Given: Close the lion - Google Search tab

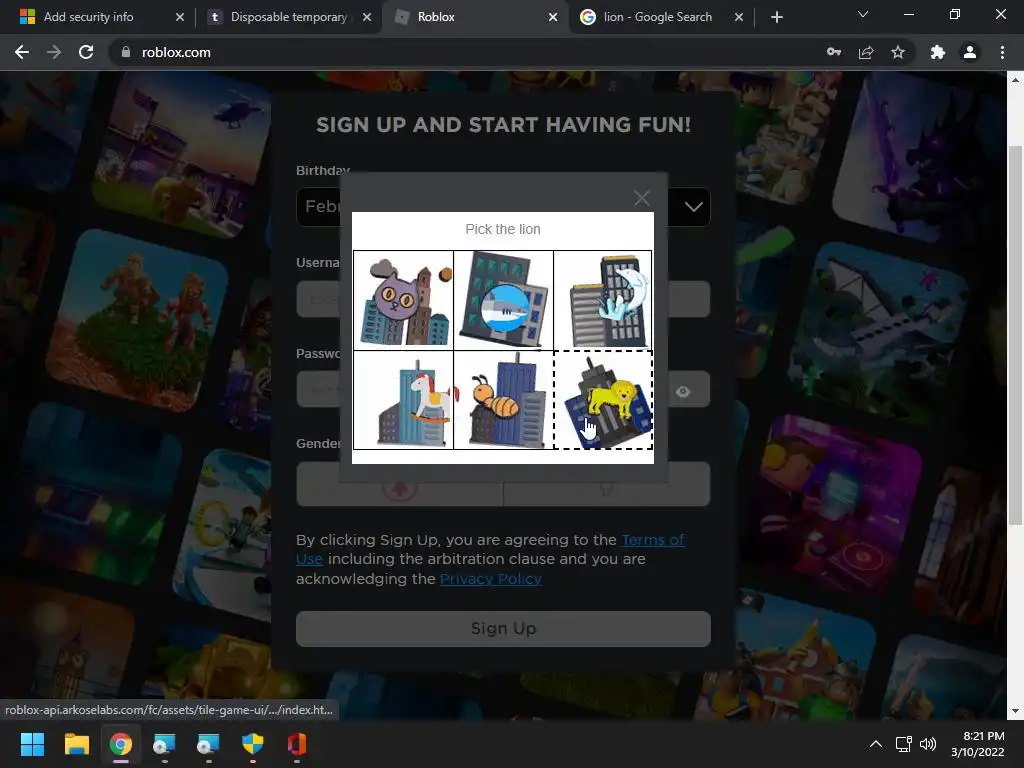Looking at the screenshot, I should click(x=739, y=17).
